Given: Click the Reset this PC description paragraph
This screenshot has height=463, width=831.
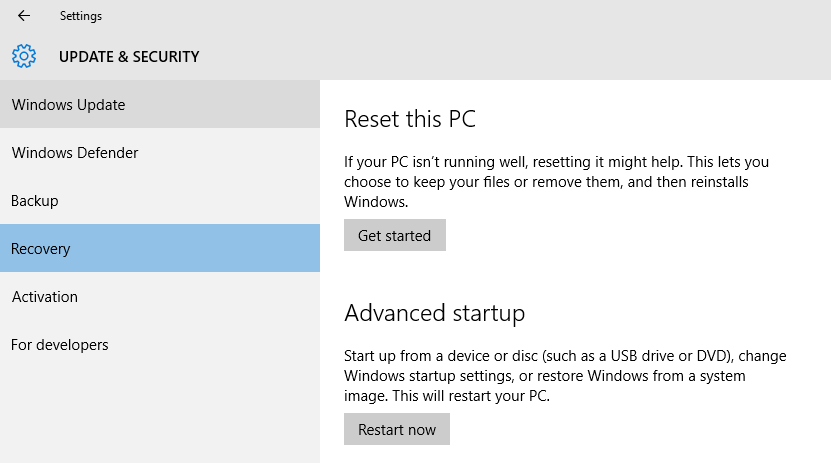Looking at the screenshot, I should (556, 182).
